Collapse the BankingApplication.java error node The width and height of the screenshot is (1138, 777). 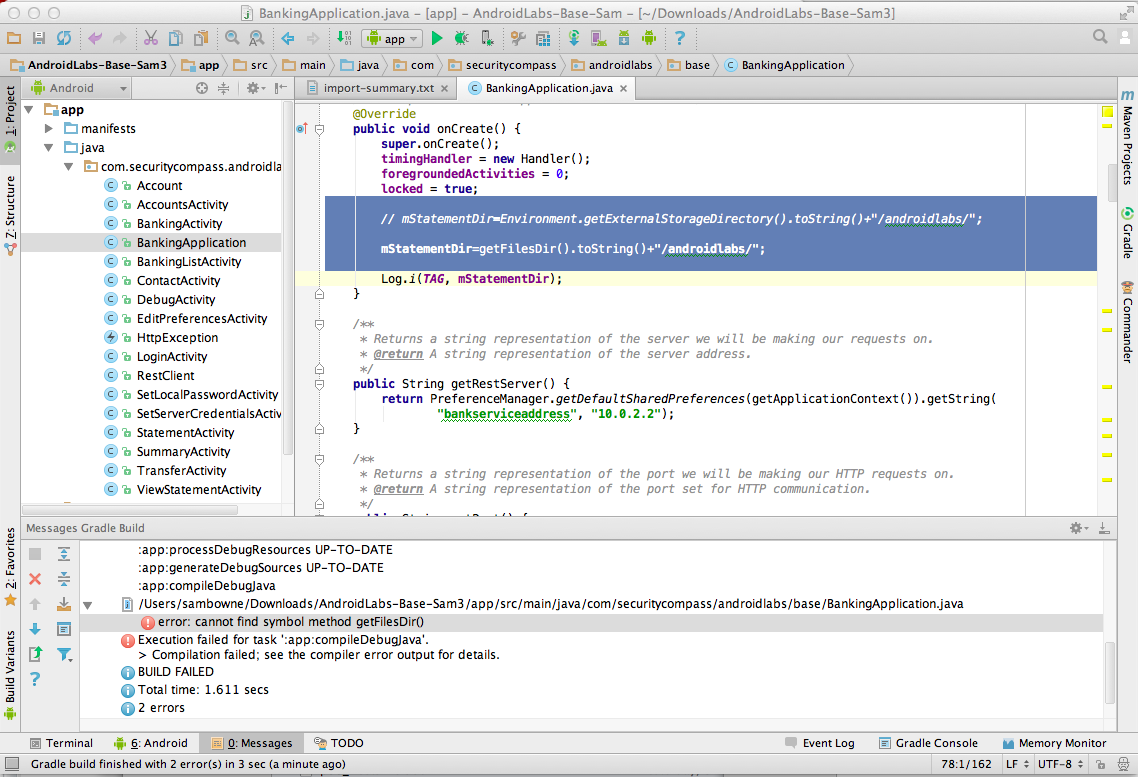(88, 604)
